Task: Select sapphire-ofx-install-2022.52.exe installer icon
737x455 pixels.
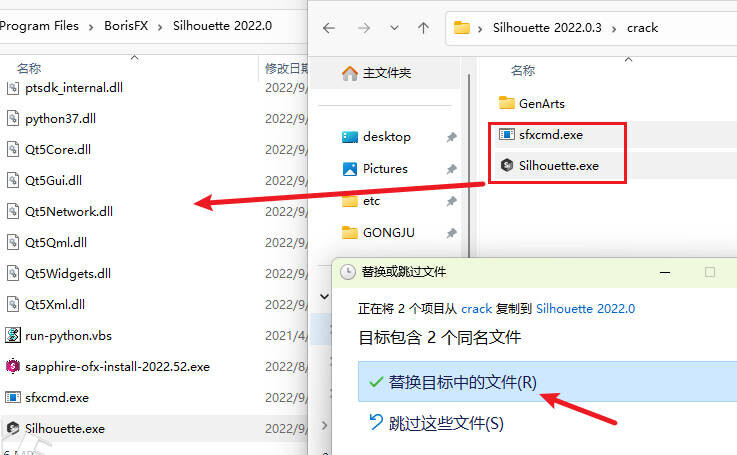Action: (x=14, y=366)
